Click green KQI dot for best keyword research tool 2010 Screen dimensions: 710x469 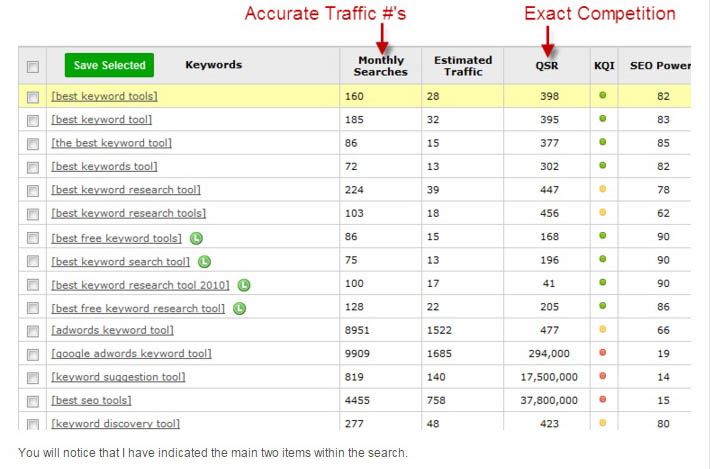click(603, 282)
